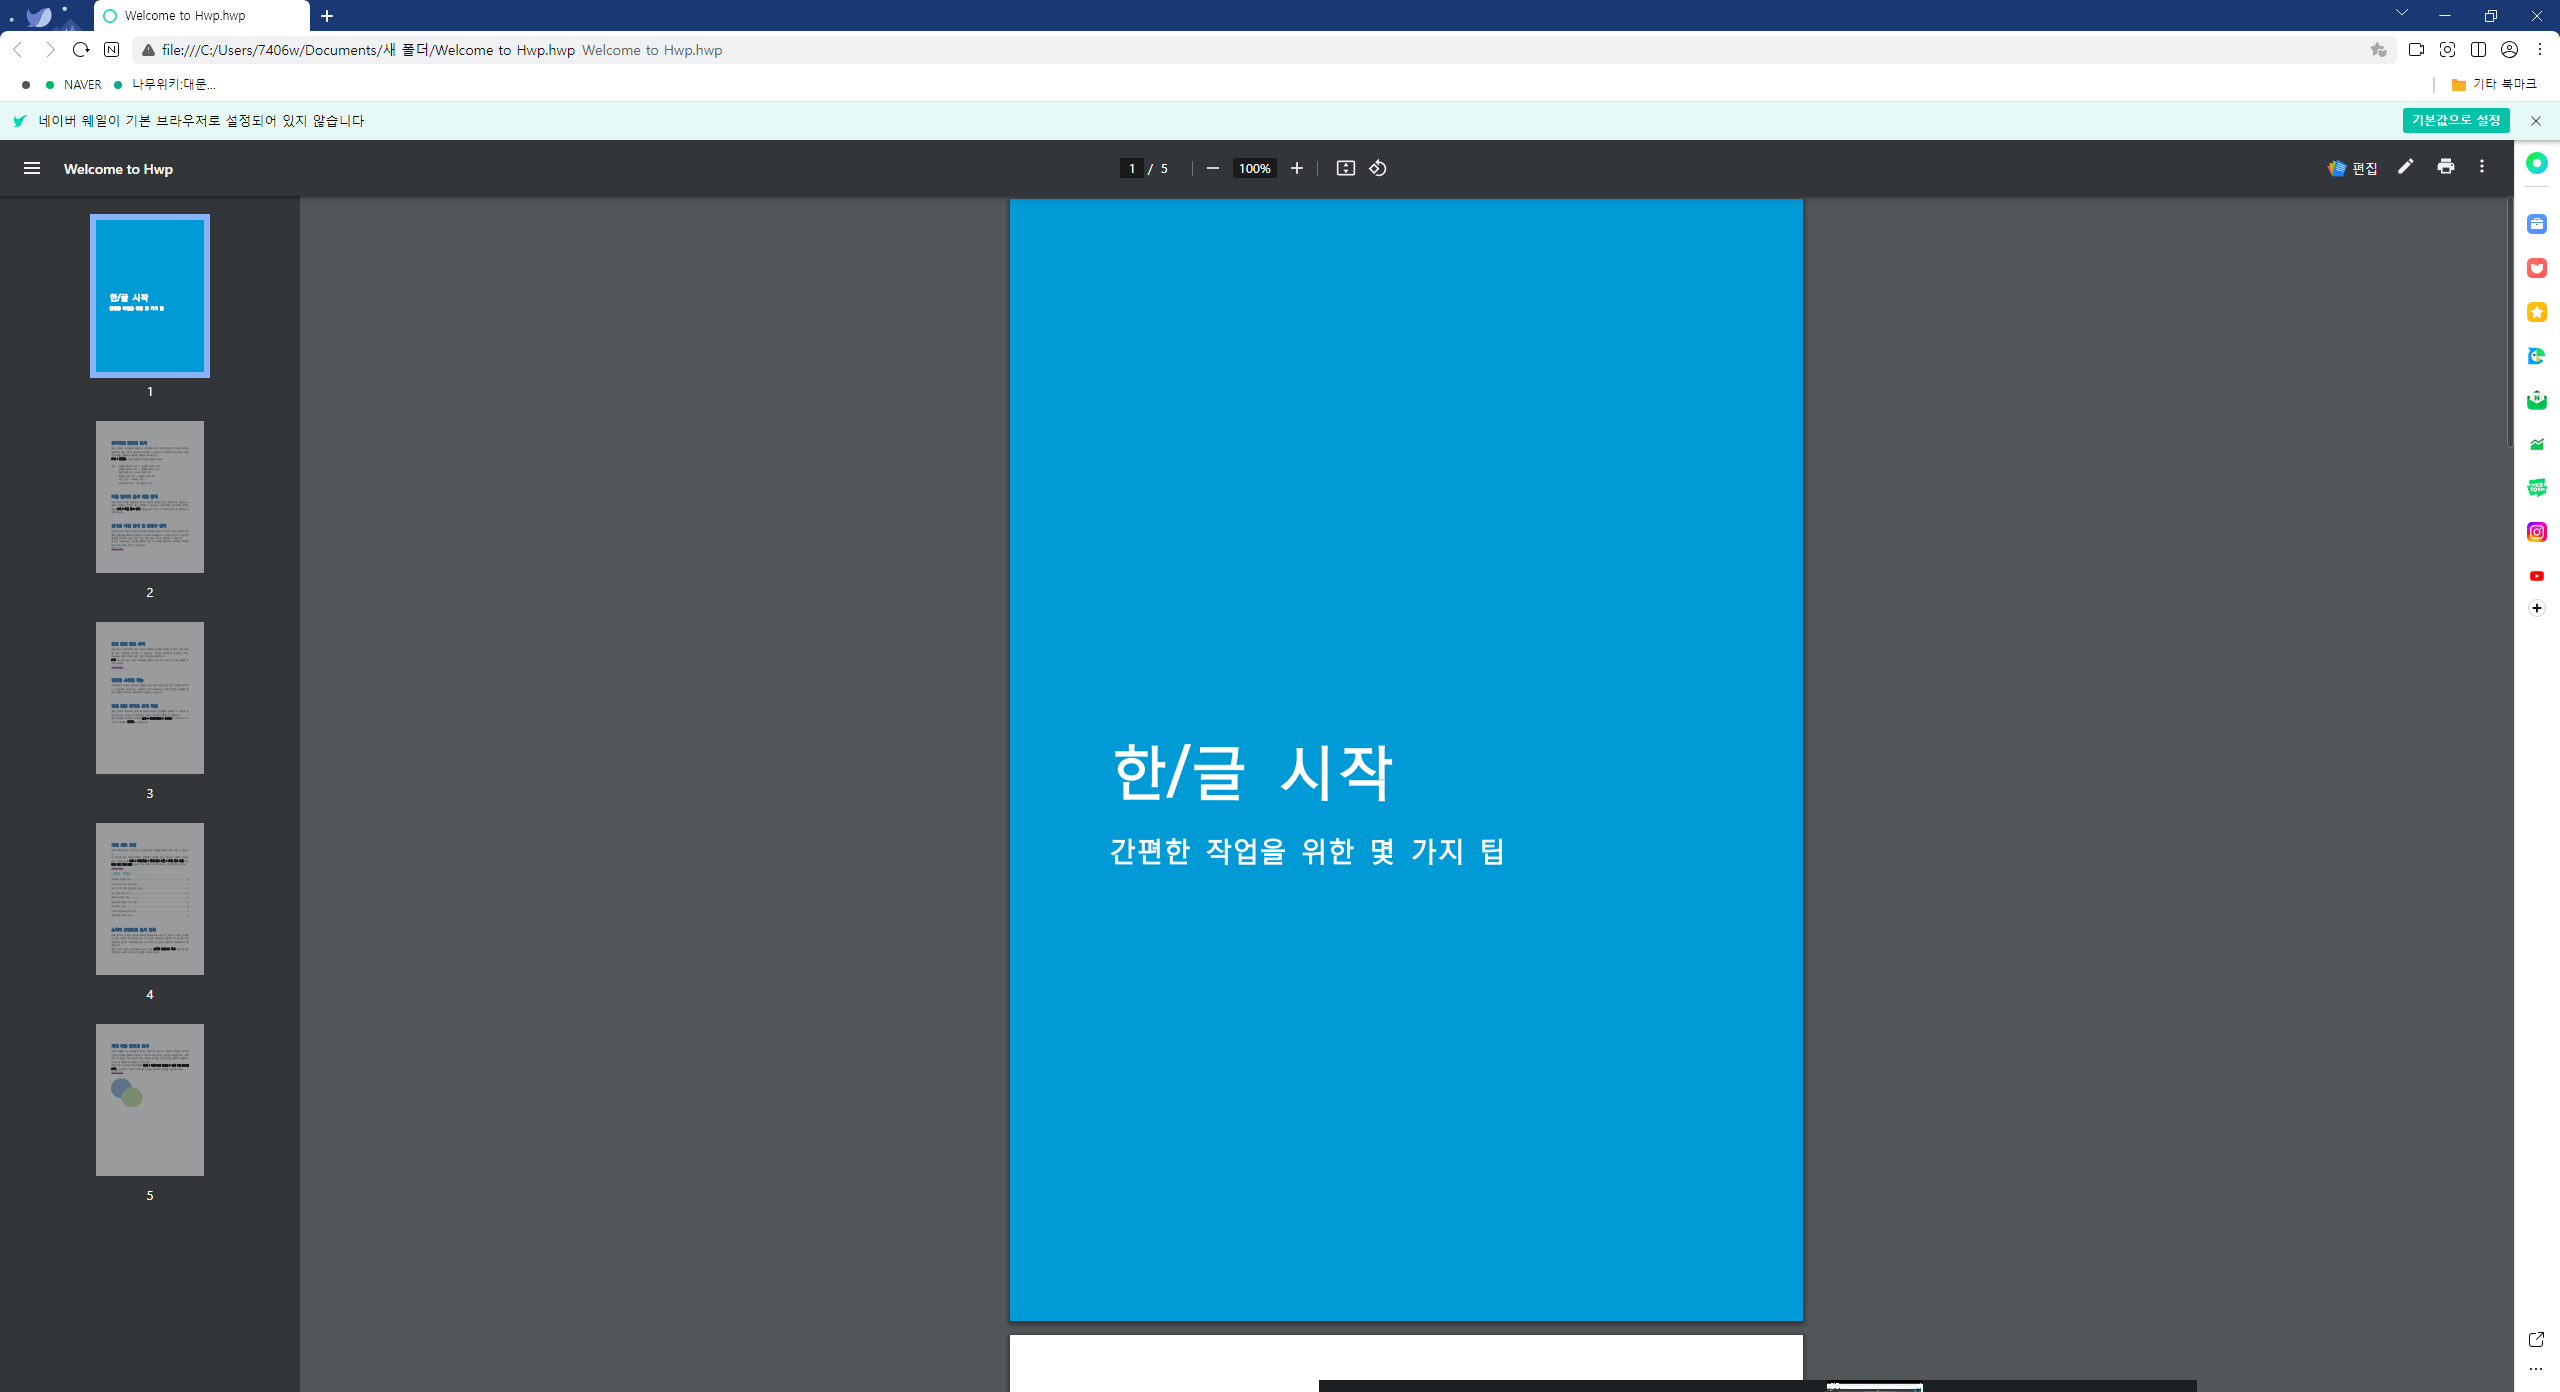The width and height of the screenshot is (2560, 1392).
Task: Open the NAVER bookmark
Action: point(82,85)
